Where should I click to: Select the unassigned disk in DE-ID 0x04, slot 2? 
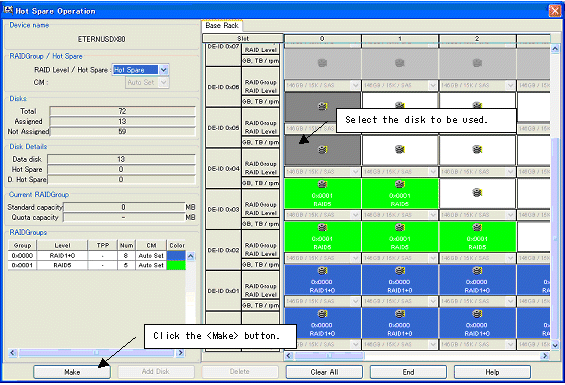point(477,150)
